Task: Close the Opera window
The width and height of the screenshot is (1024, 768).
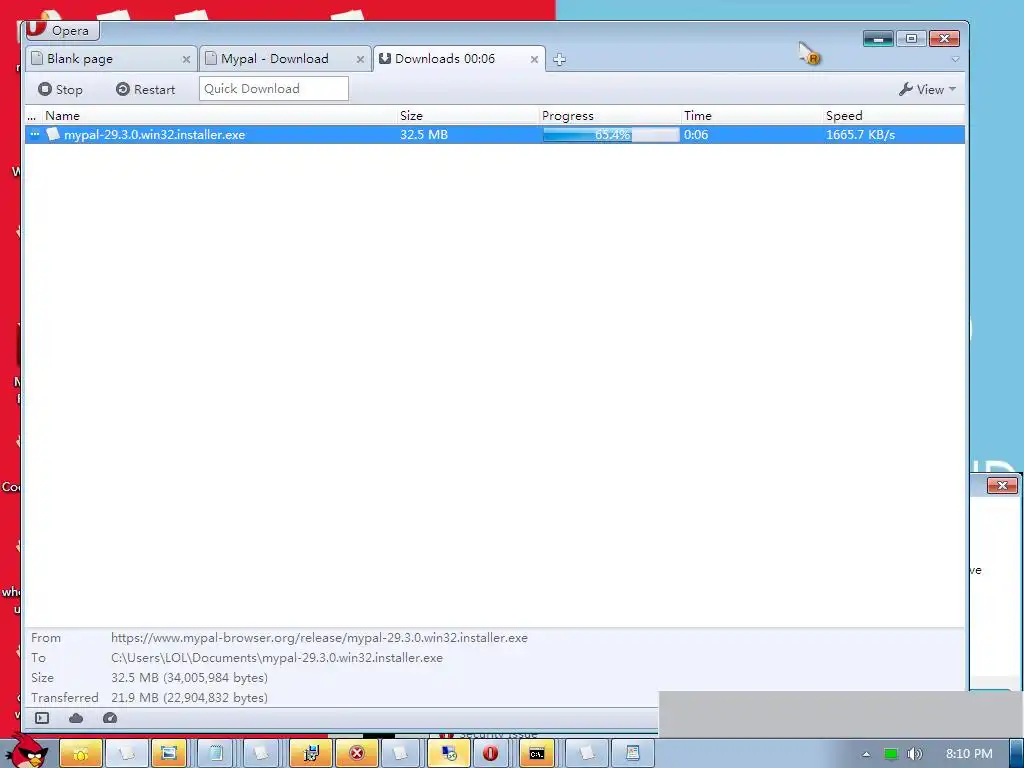Action: click(944, 39)
